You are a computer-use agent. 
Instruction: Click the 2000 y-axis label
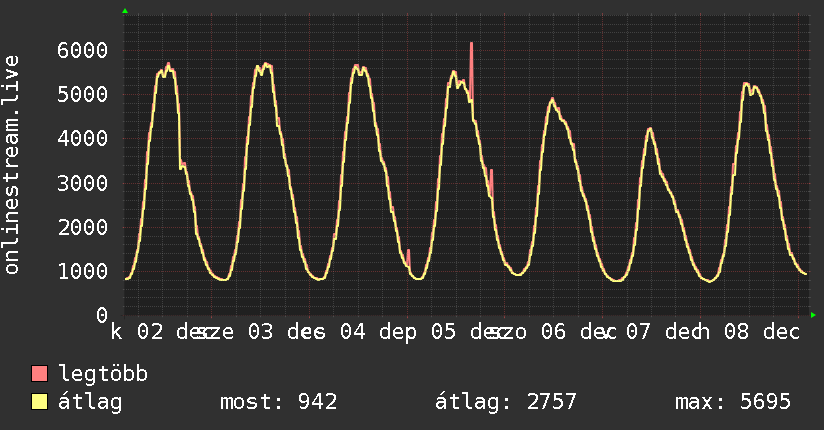coord(83,227)
